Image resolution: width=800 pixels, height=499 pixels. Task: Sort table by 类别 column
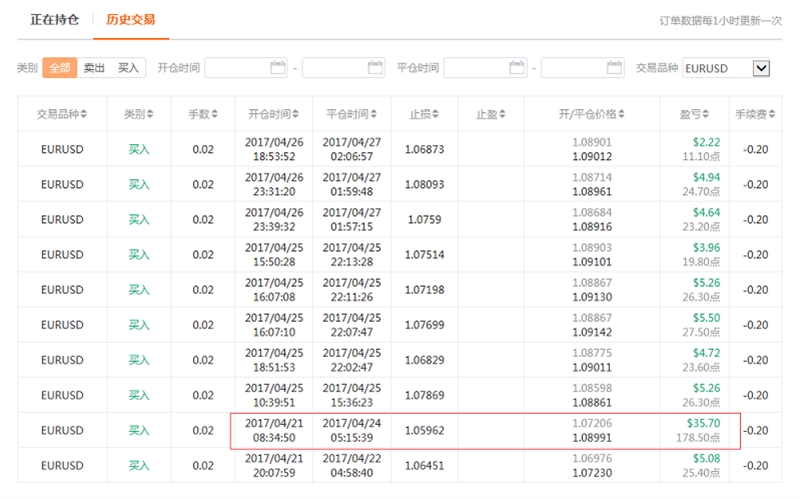point(138,114)
